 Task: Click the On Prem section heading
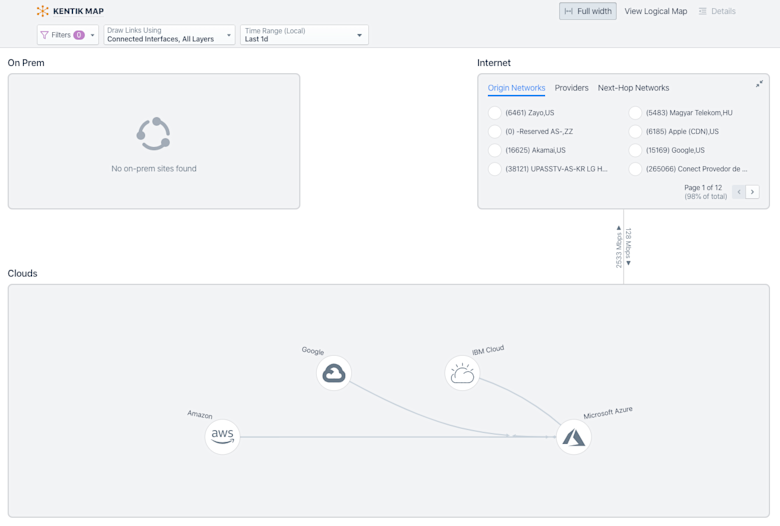[26, 63]
